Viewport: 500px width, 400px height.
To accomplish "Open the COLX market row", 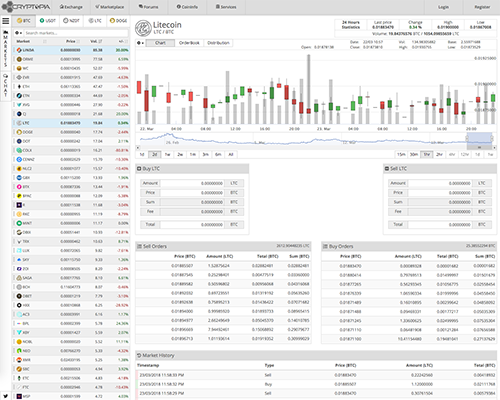I will pos(71,150).
